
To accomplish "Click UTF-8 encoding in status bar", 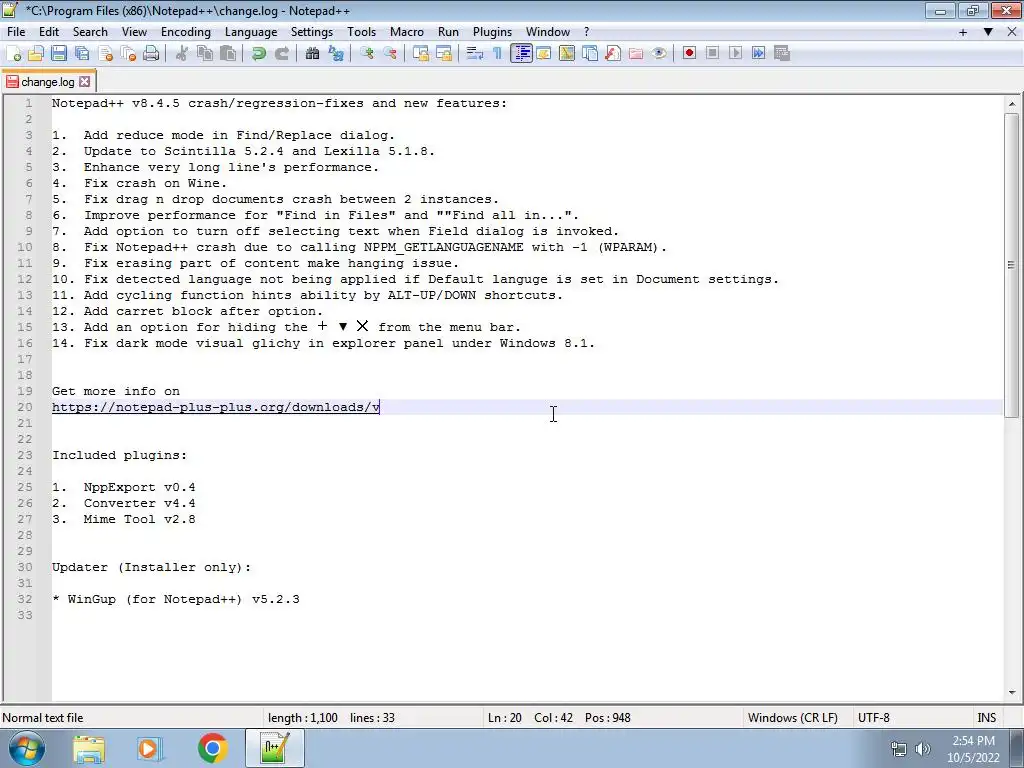I will 873,718.
